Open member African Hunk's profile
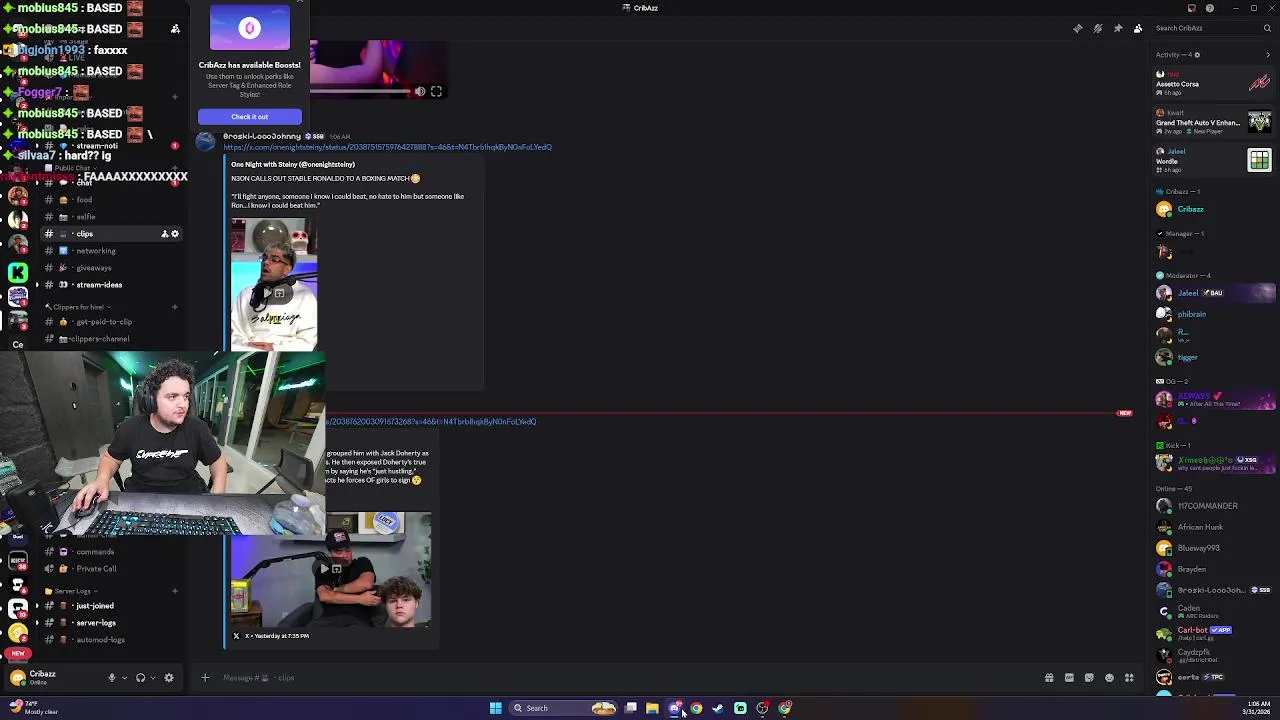The width and height of the screenshot is (1280, 720). click(x=1214, y=527)
